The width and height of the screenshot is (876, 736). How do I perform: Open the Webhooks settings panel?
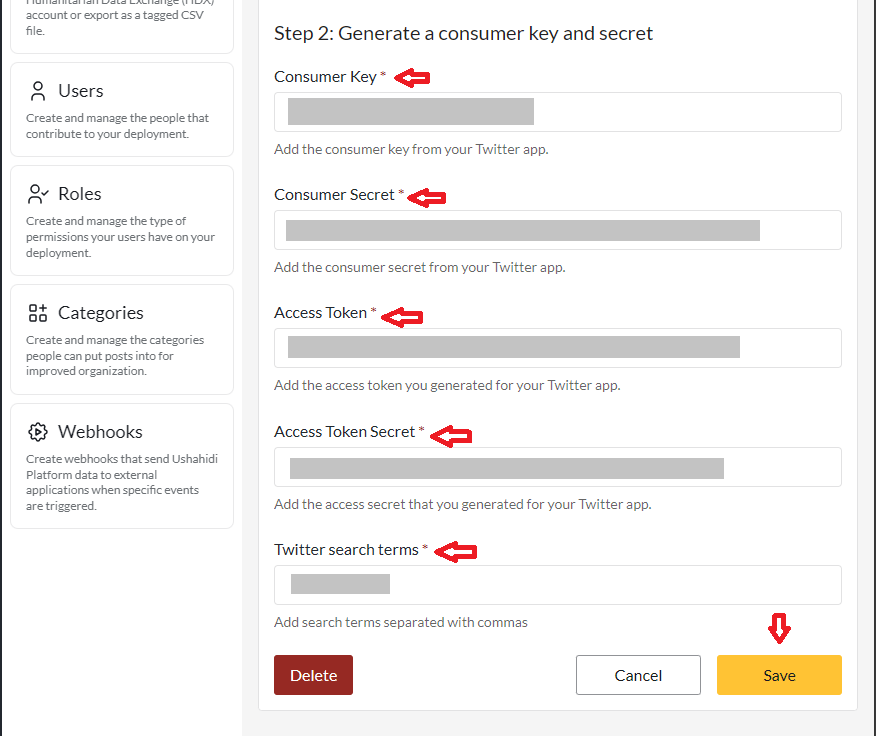click(x=121, y=465)
